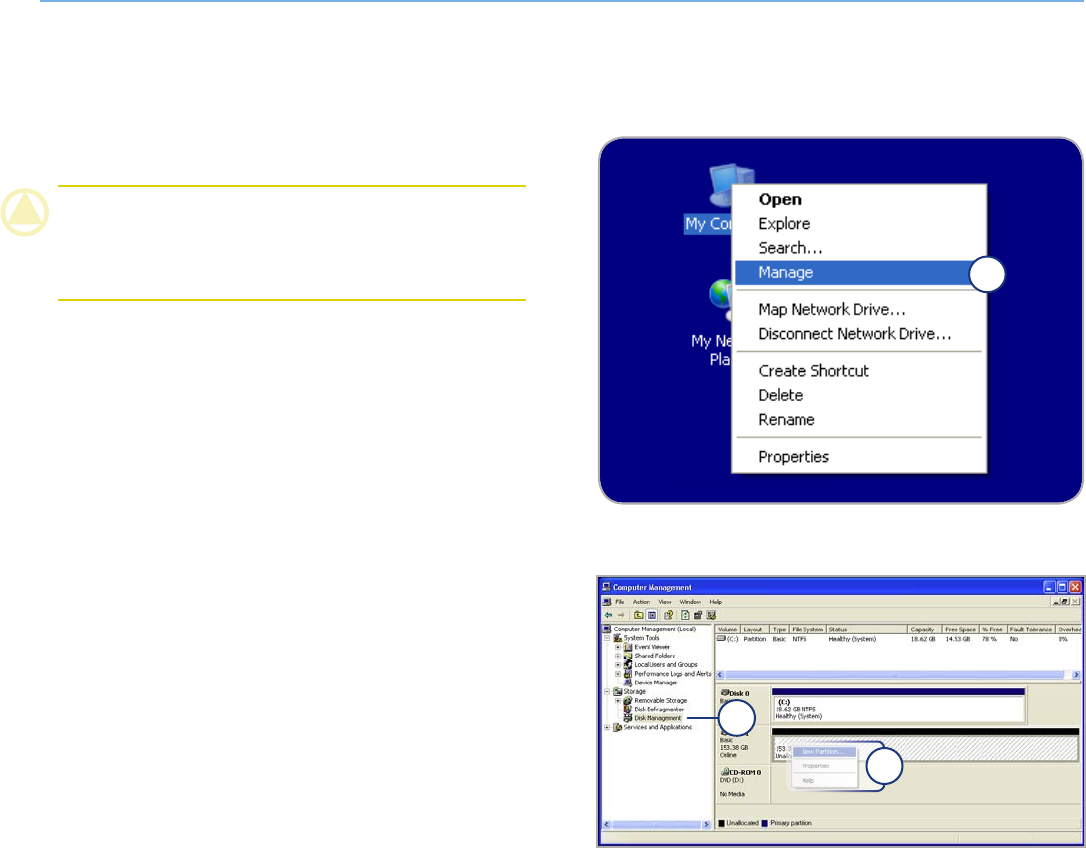Click the Storage tree icon
The height and width of the screenshot is (848, 1086).
click(x=618, y=691)
